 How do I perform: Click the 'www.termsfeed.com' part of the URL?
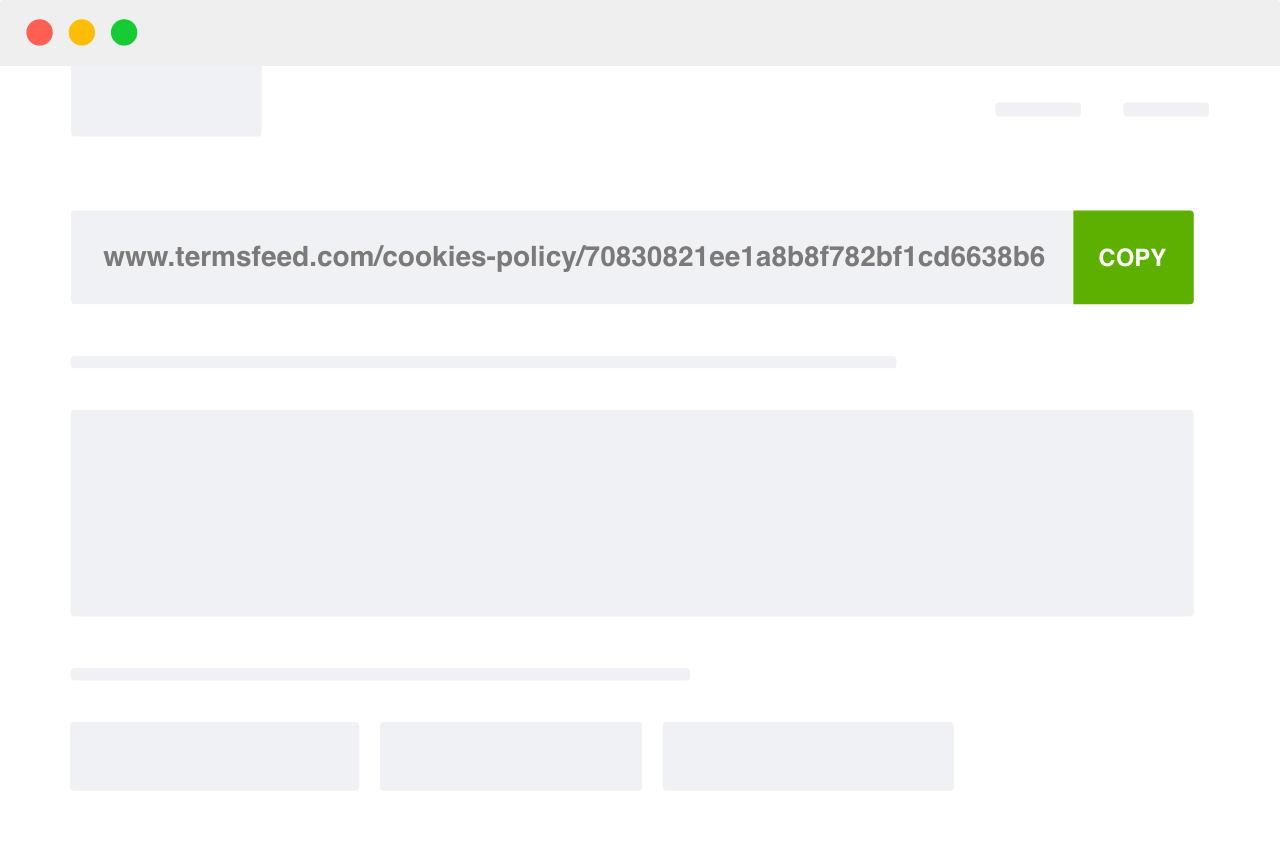(238, 257)
